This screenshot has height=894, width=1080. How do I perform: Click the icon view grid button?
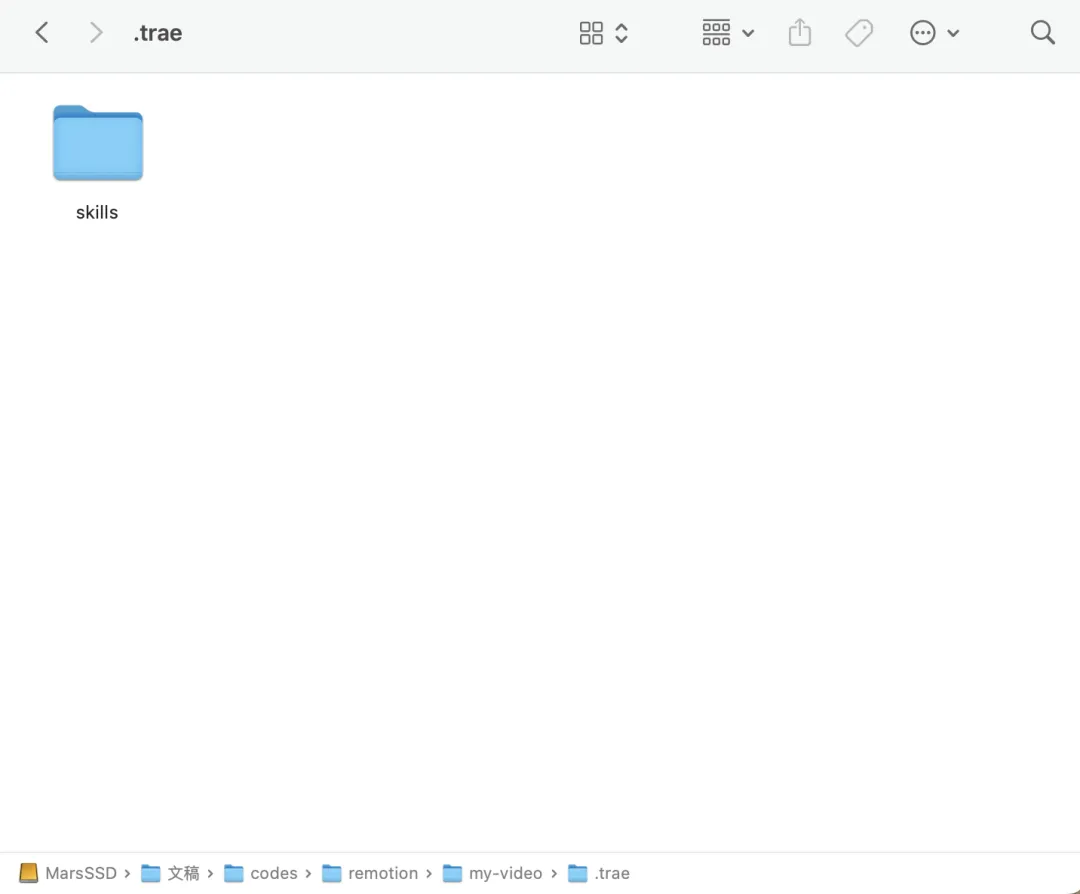591,33
